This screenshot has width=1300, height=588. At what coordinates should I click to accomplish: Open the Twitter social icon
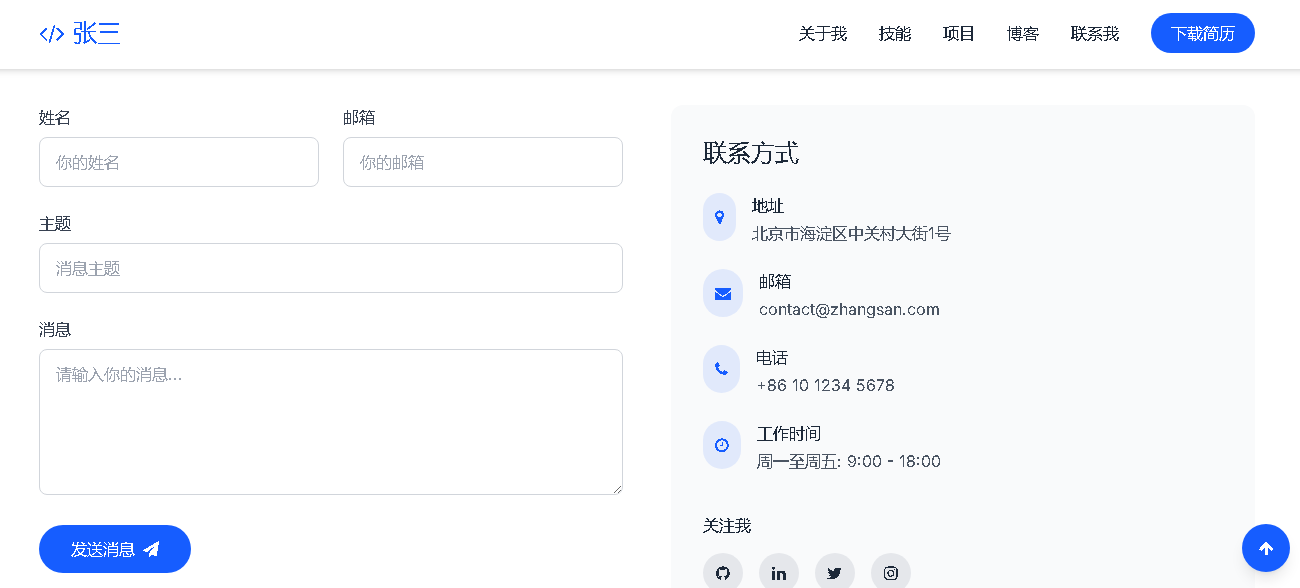point(834,573)
